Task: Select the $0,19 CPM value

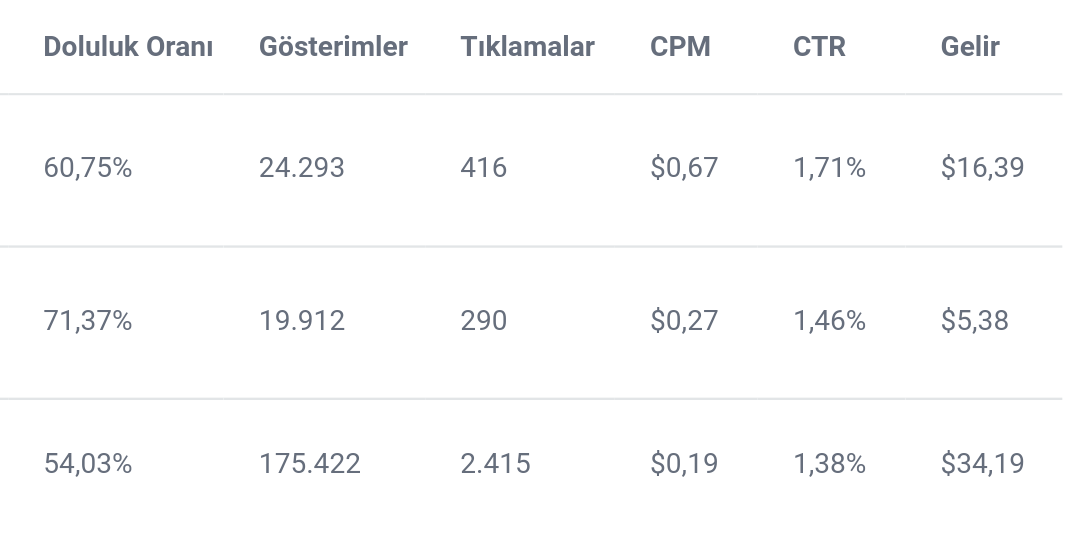Action: point(684,464)
